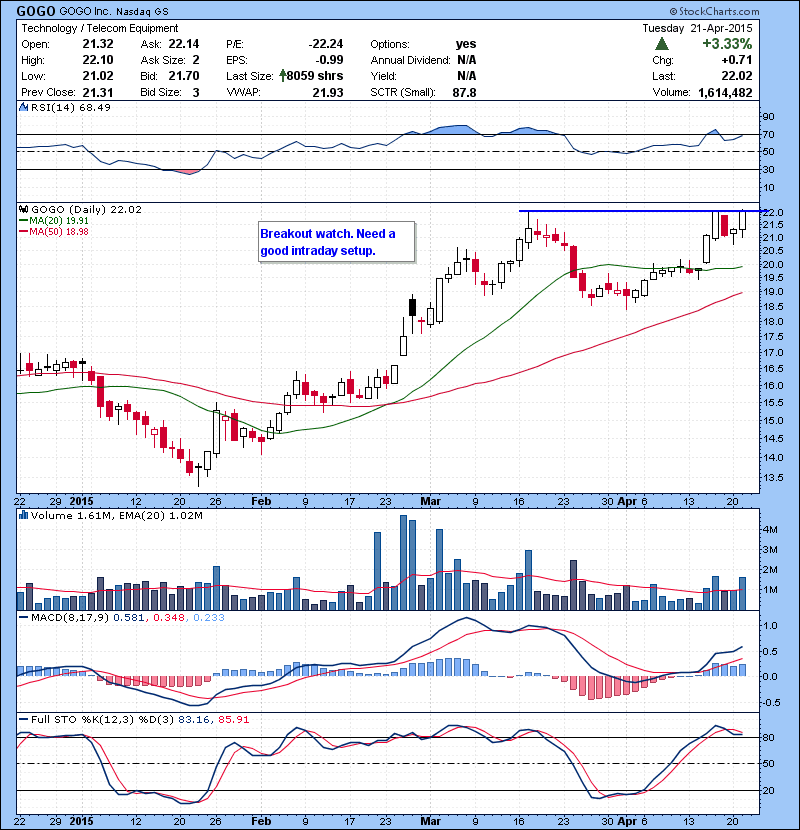Click the Low value 21.02

98,76
